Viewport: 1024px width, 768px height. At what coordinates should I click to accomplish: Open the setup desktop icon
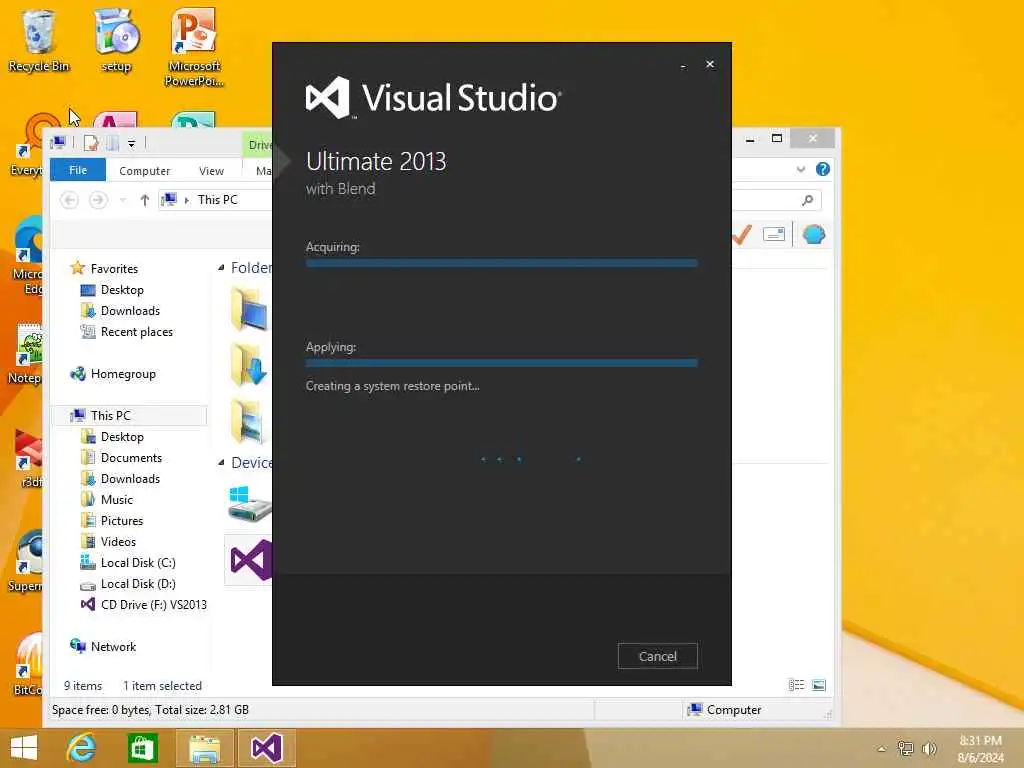pyautogui.click(x=116, y=40)
